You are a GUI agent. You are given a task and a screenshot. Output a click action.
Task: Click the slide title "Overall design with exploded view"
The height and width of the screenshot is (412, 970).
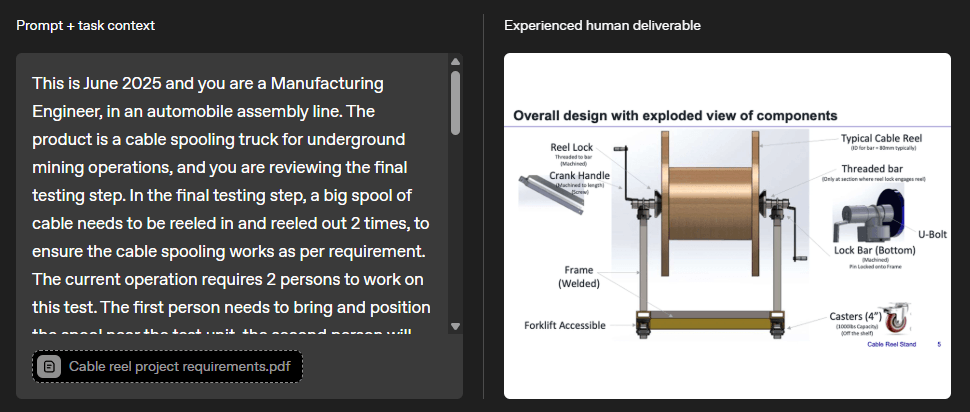click(x=675, y=115)
